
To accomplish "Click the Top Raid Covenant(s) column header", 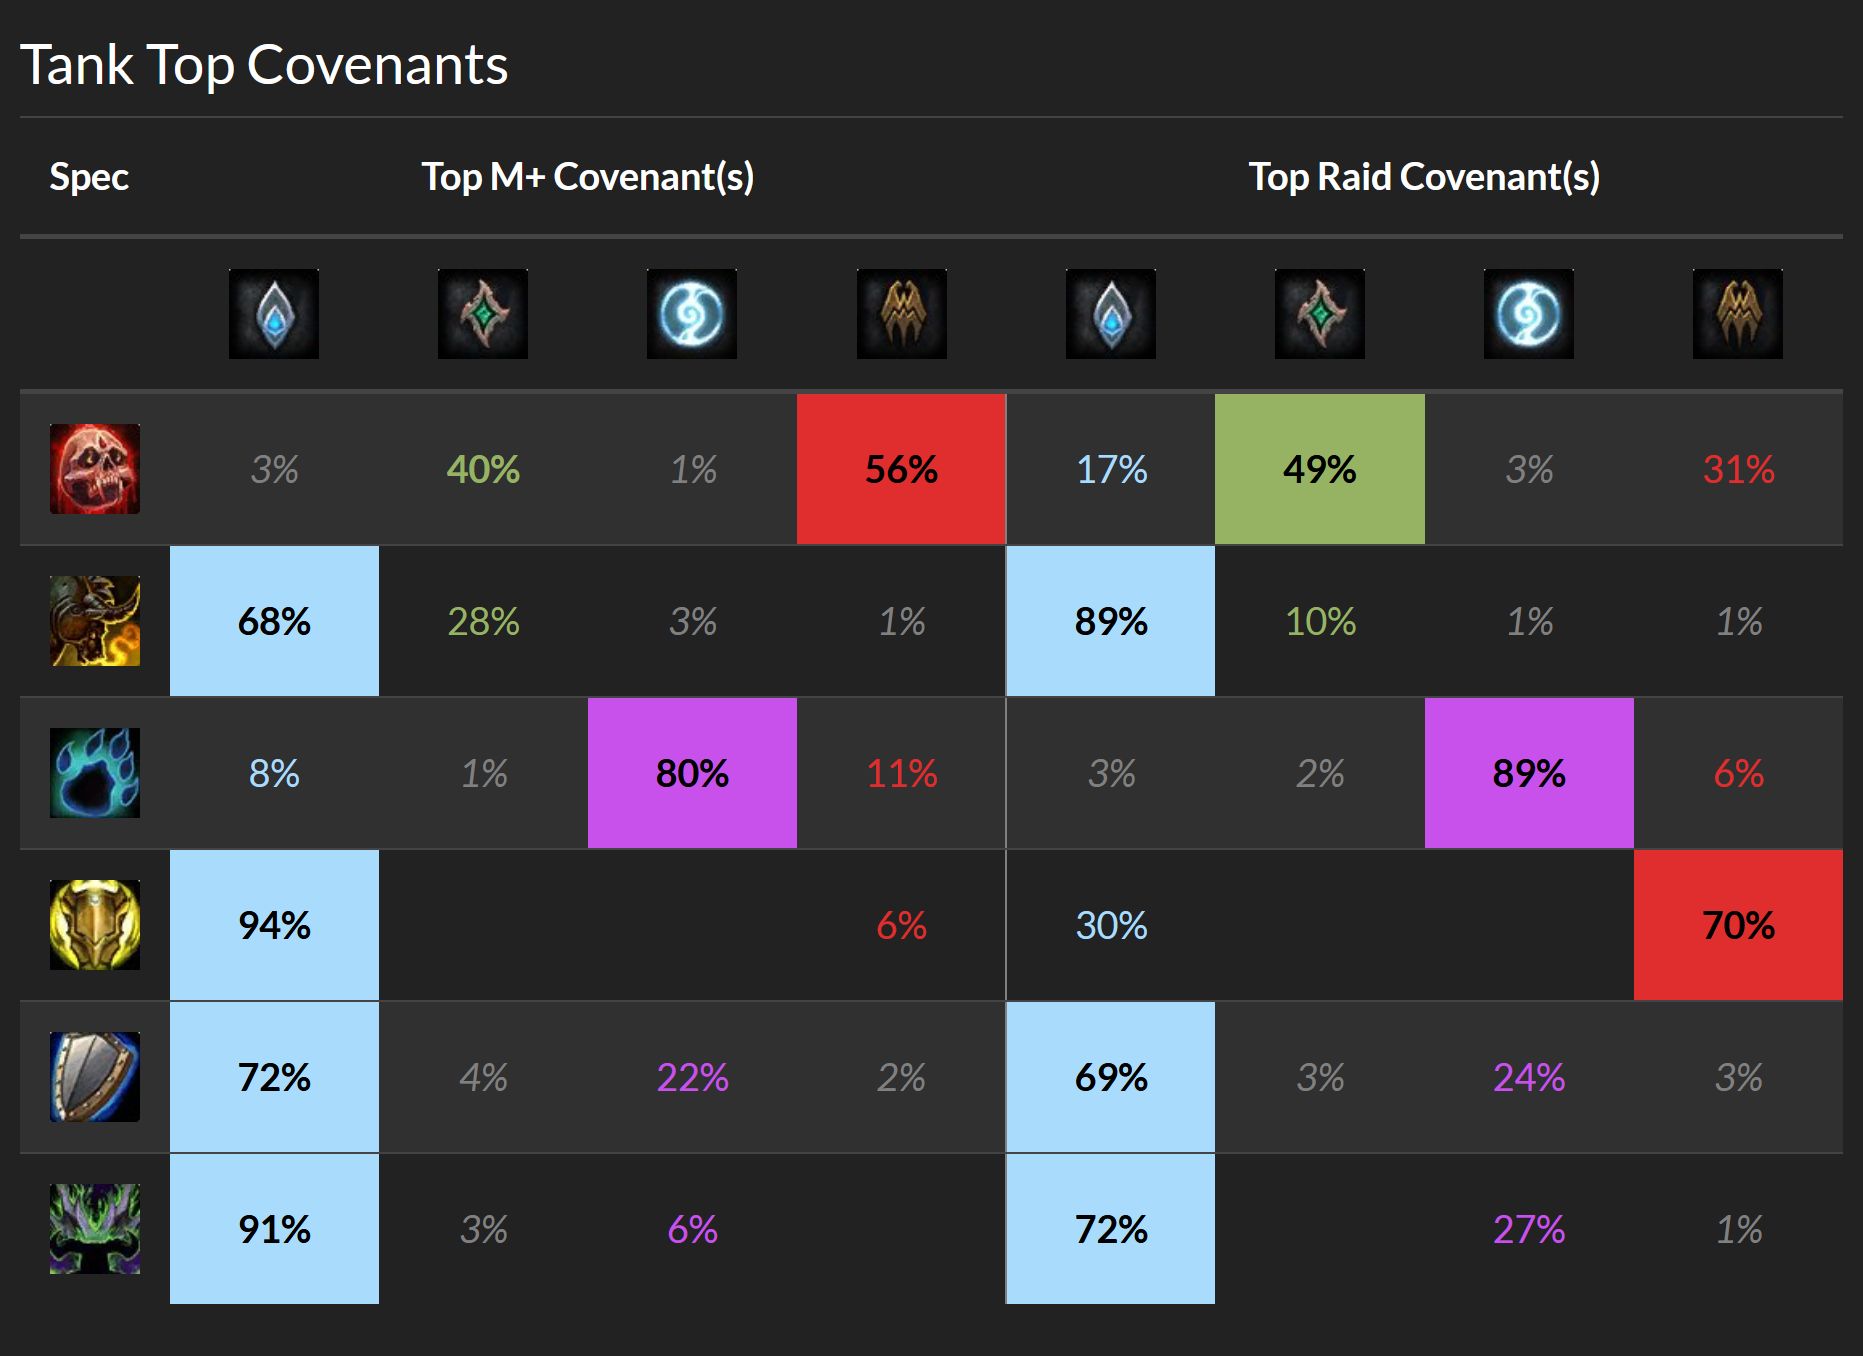I will pos(1425,177).
